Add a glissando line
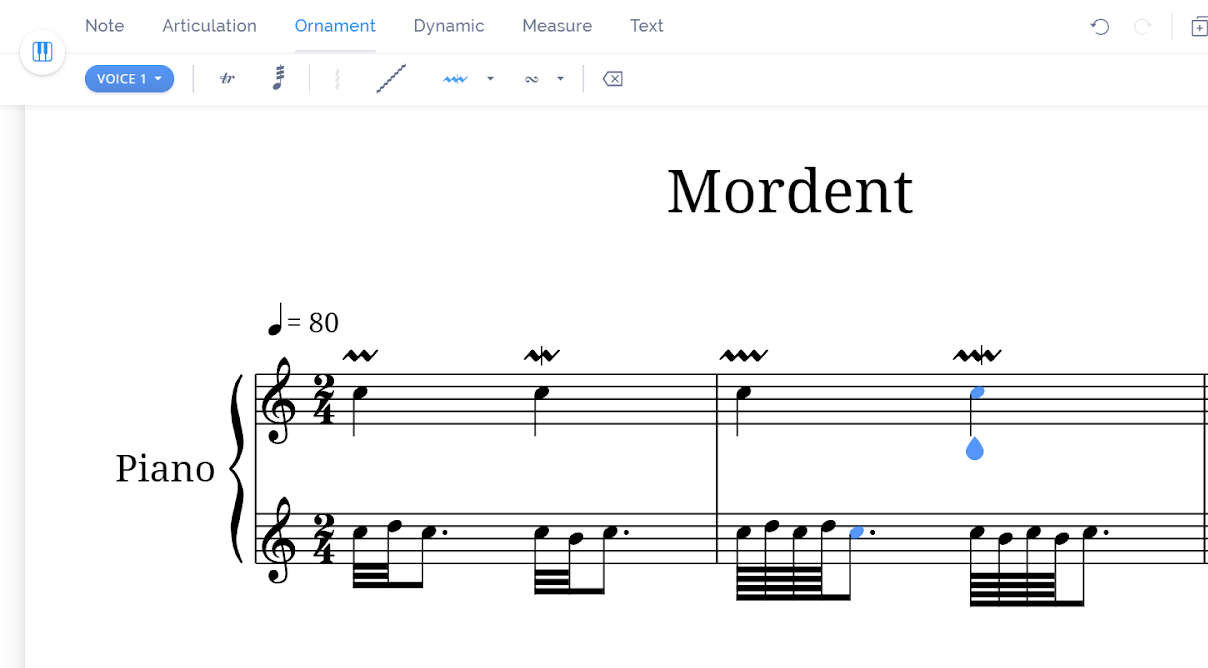 (390, 78)
